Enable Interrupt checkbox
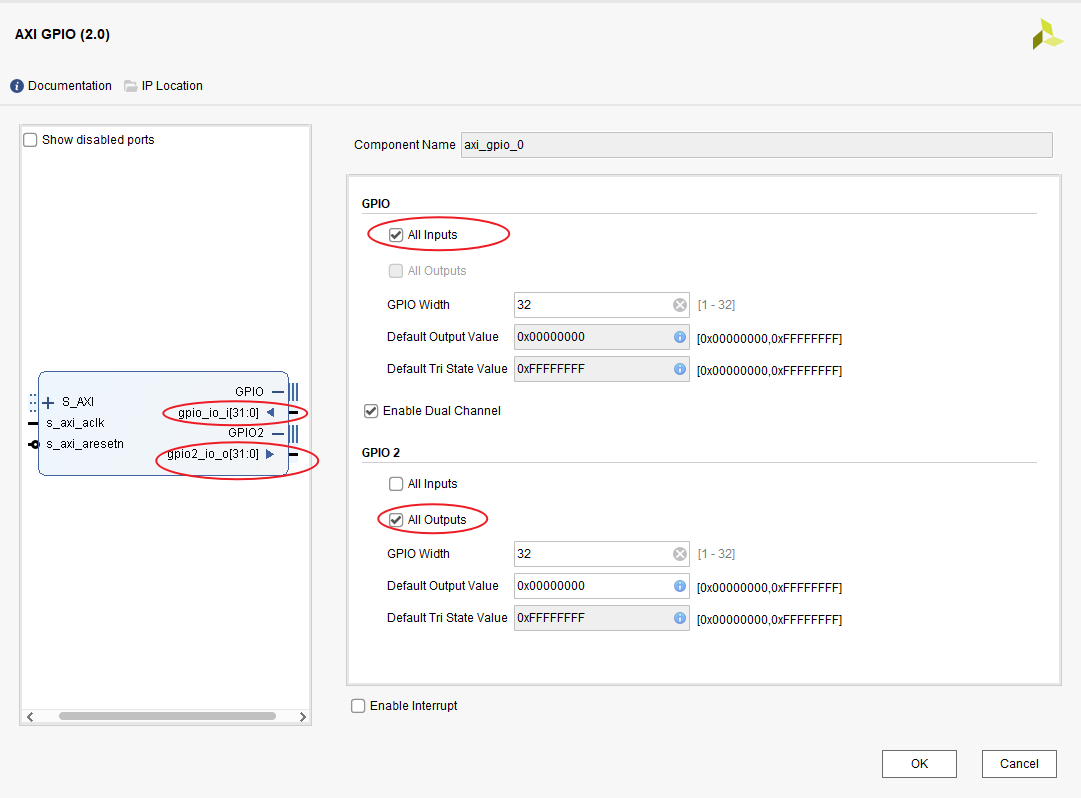This screenshot has width=1081, height=798. point(359,706)
